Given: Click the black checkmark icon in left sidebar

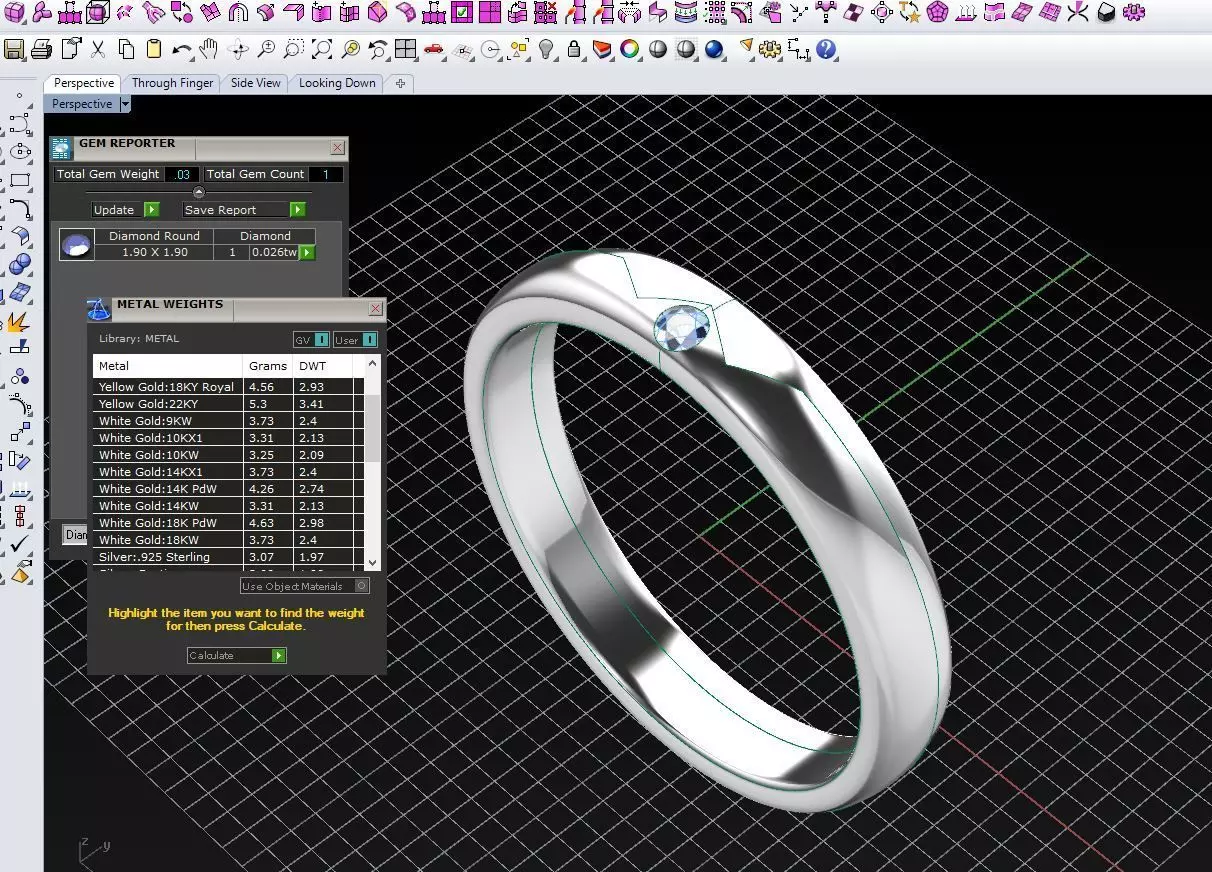Looking at the screenshot, I should tap(20, 544).
